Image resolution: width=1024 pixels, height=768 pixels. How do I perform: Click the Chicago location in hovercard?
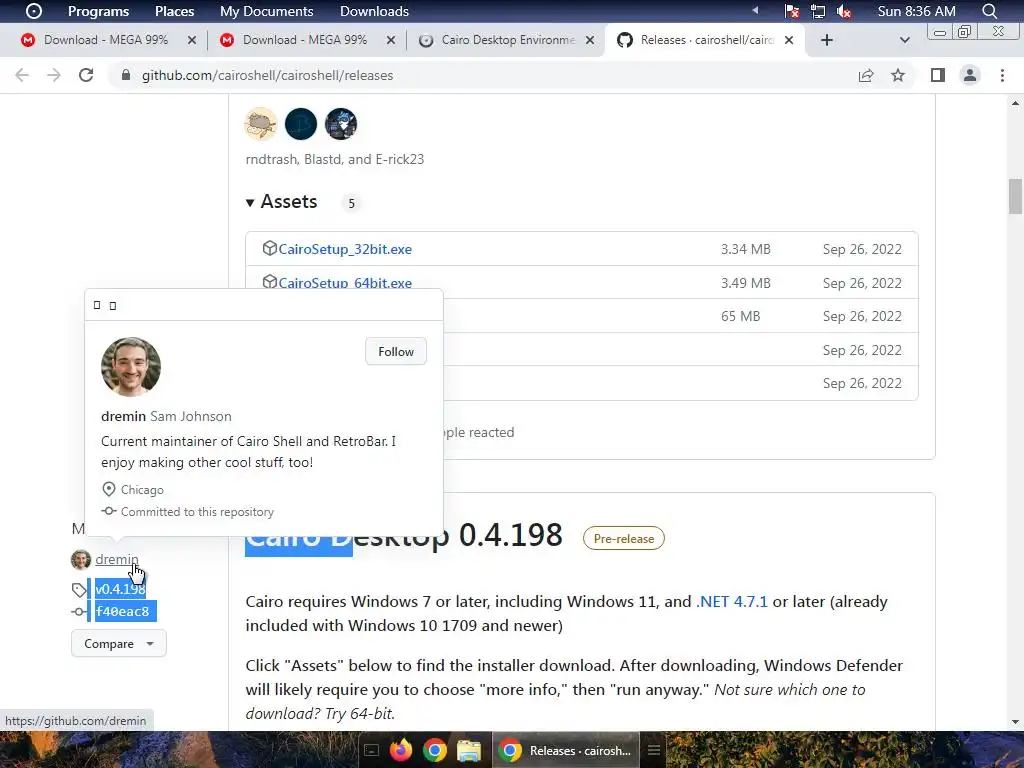click(142, 490)
